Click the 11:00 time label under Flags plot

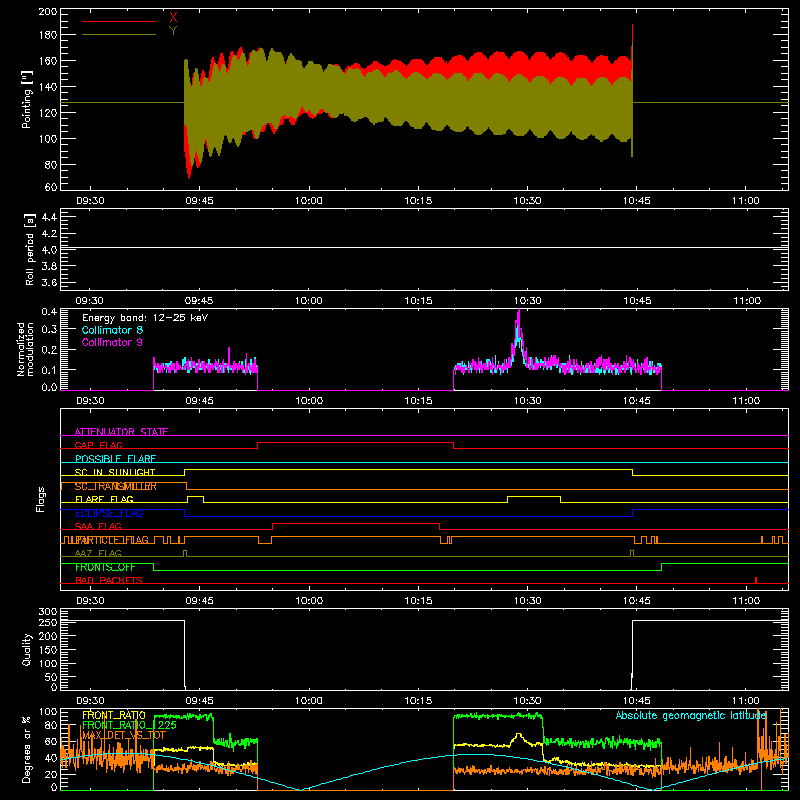coord(746,601)
